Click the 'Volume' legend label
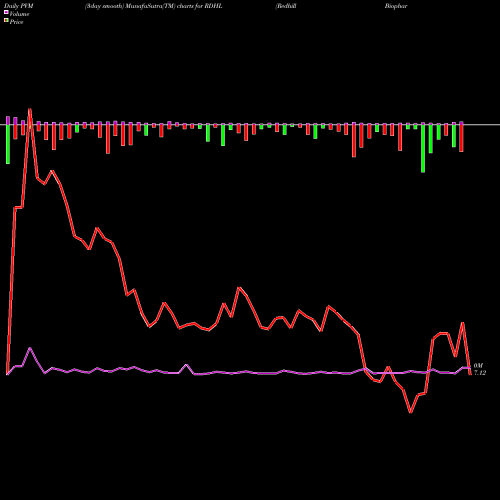This screenshot has height=500, width=500. (x=19, y=14)
